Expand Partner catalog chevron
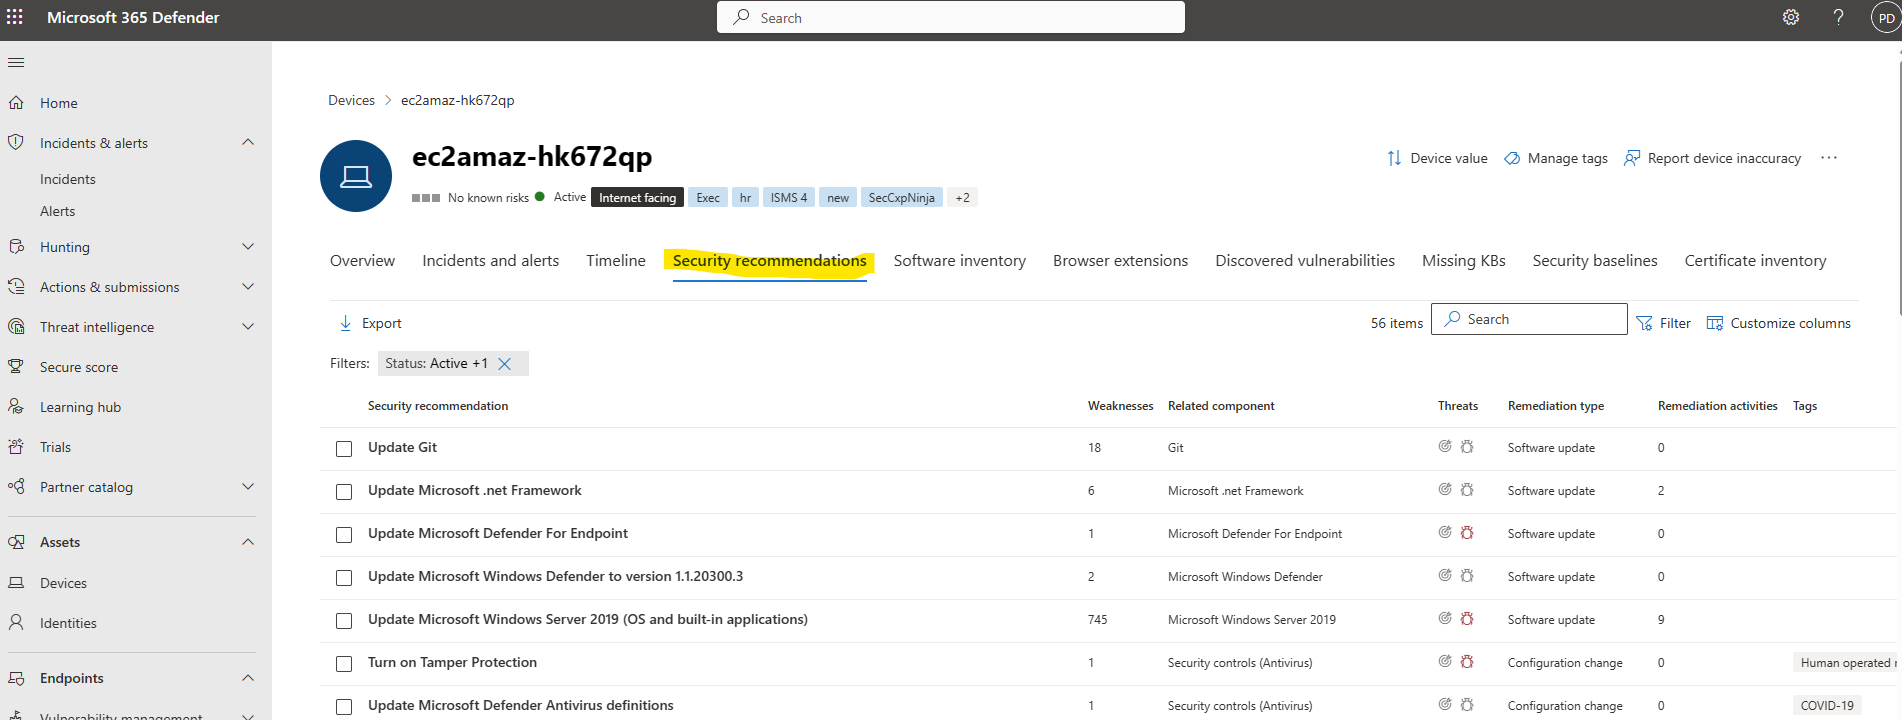 click(248, 486)
